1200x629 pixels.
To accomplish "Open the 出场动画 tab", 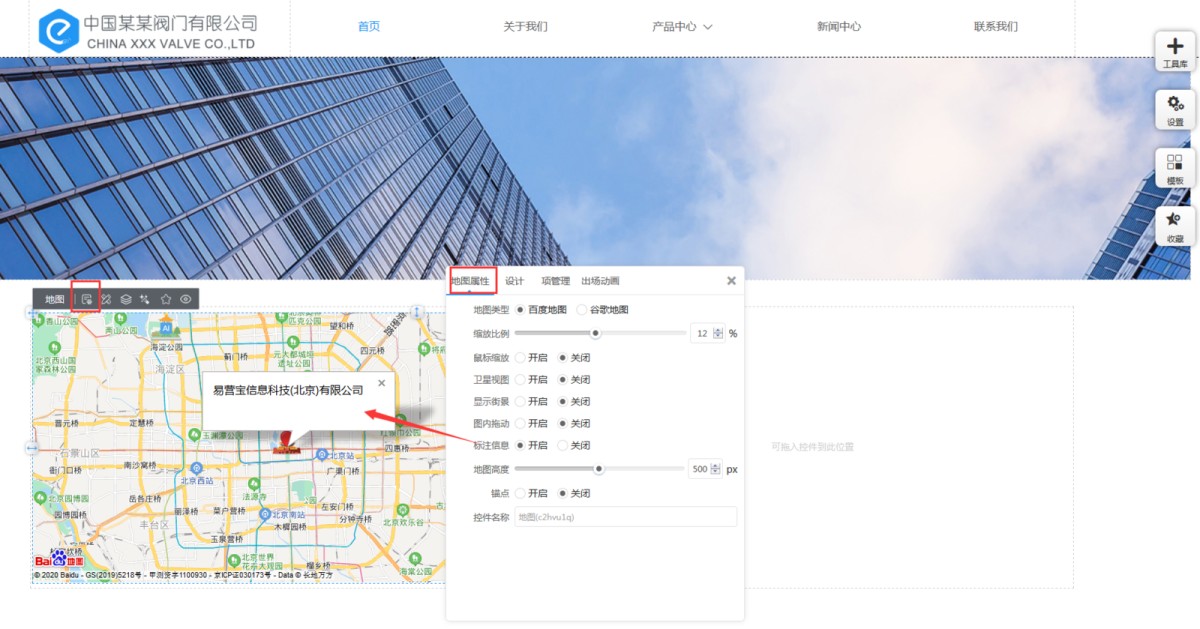I will click(600, 281).
